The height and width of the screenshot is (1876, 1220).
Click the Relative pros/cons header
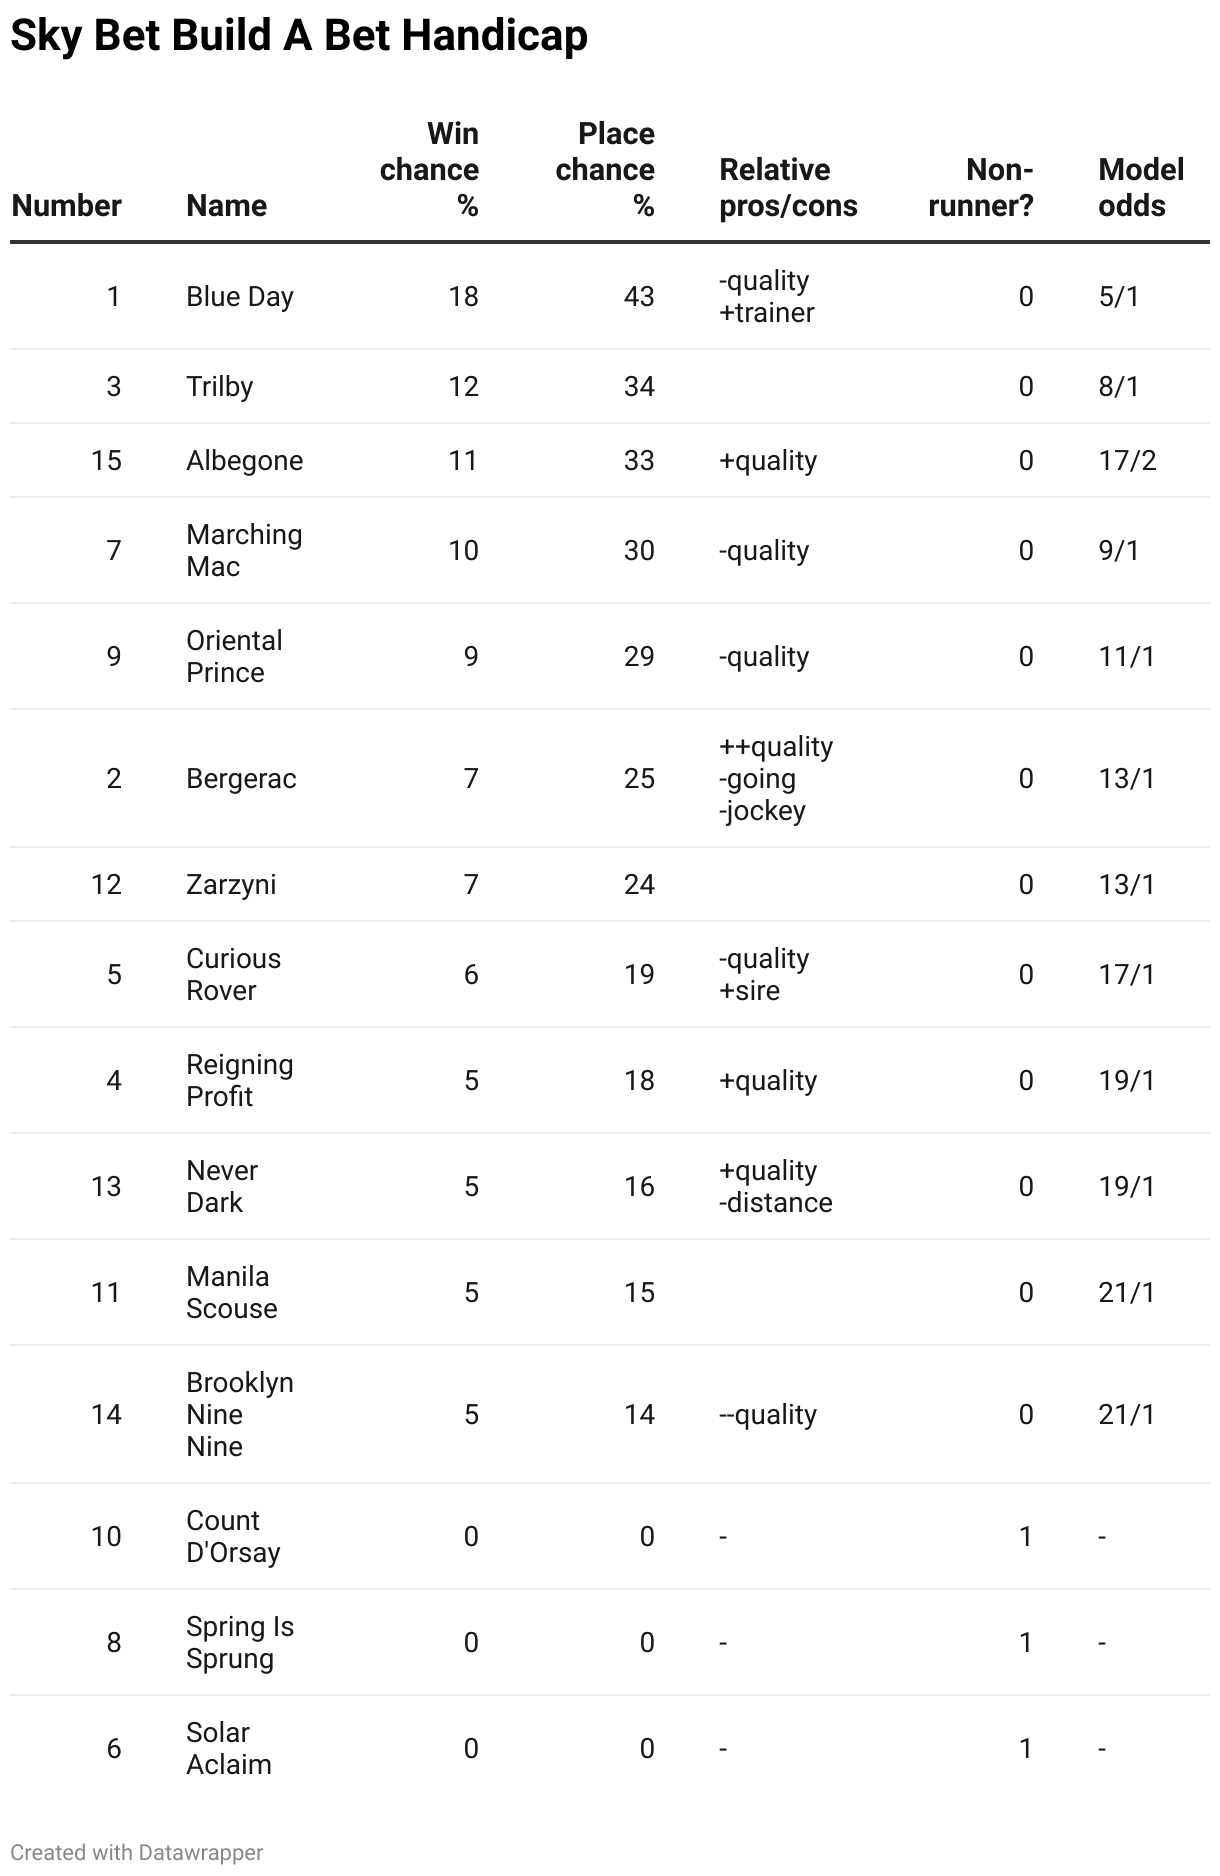pyautogui.click(x=788, y=188)
